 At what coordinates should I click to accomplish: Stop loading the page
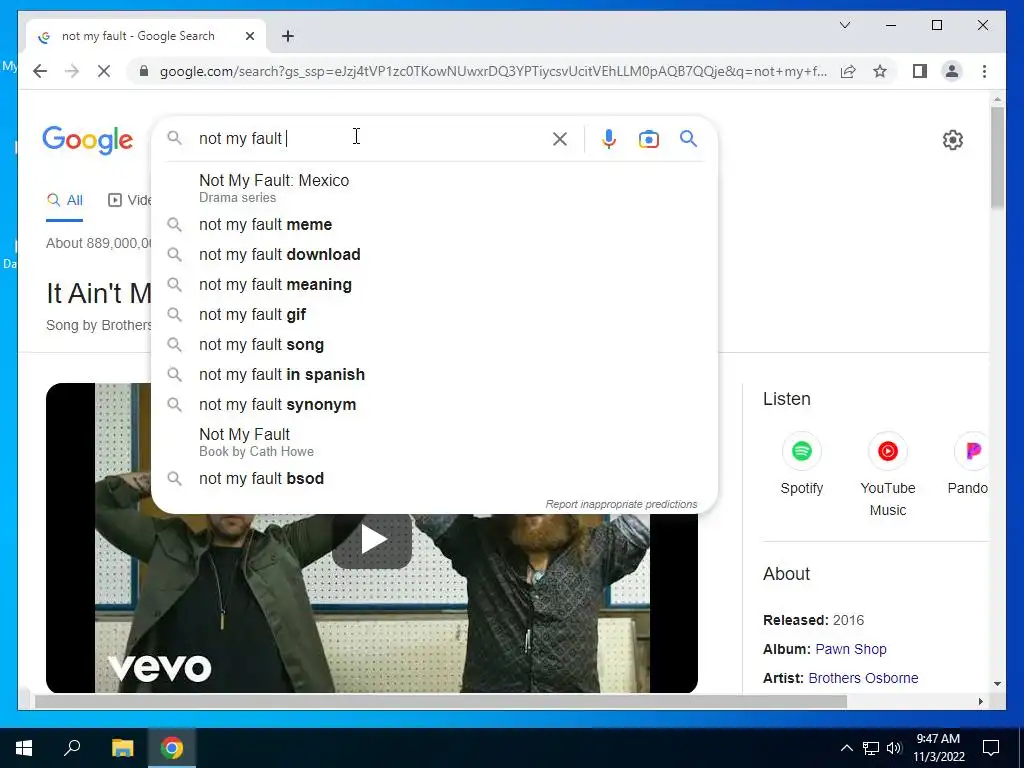click(104, 71)
